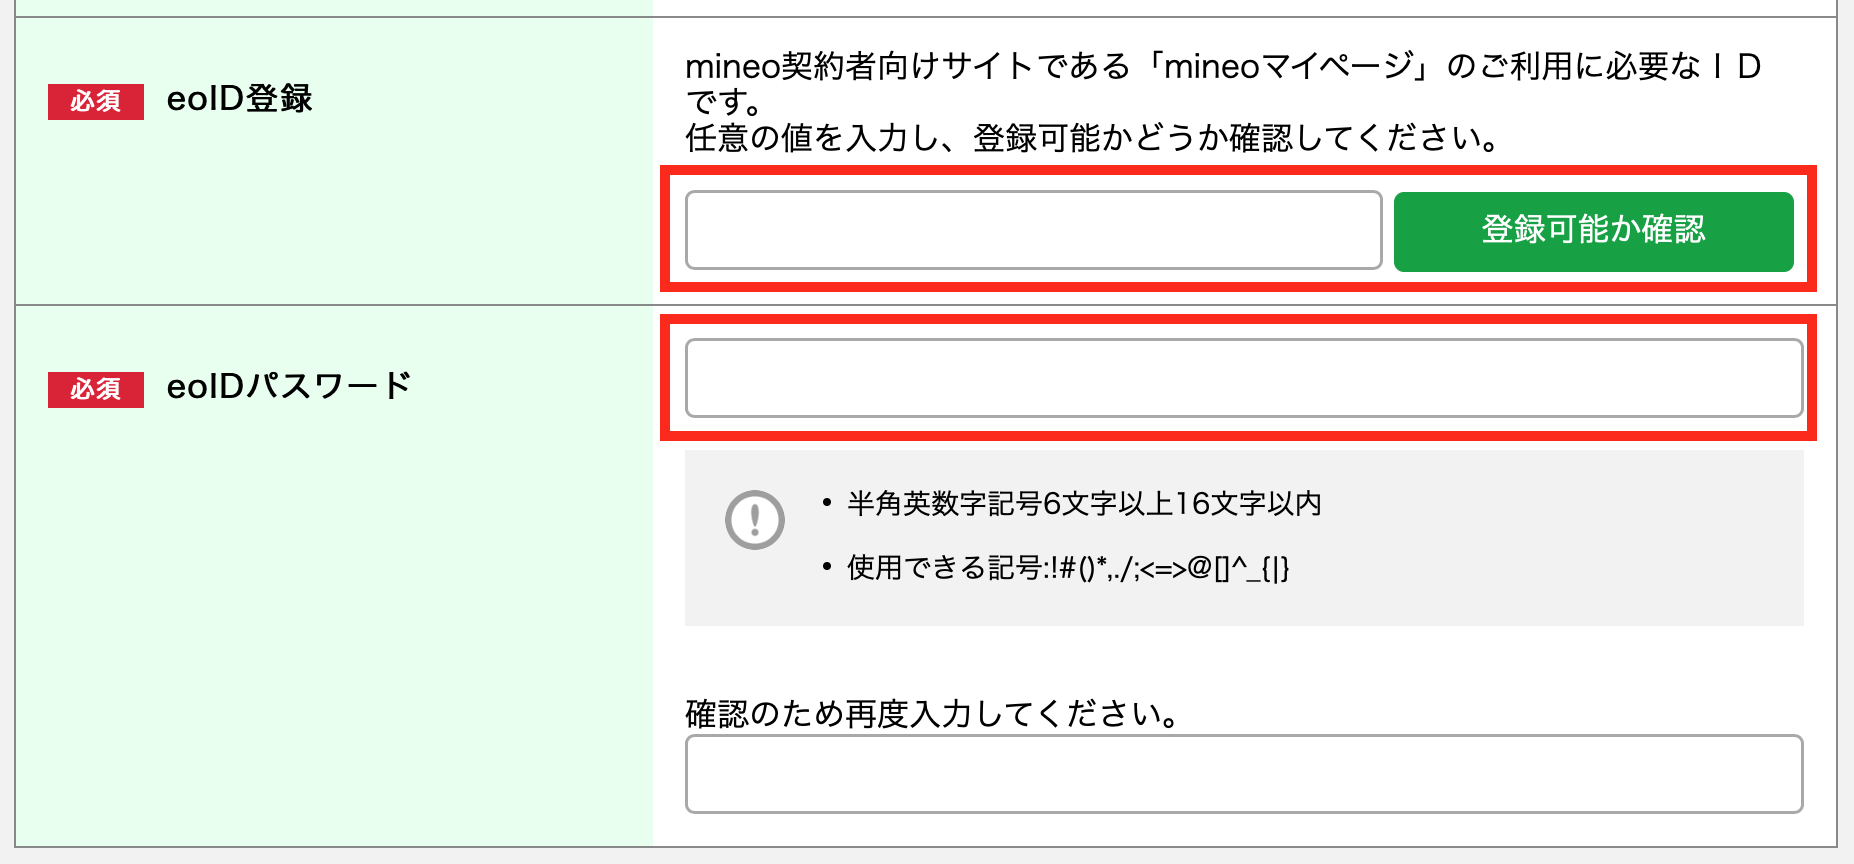This screenshot has height=864, width=1854.
Task: Click the eoID登録 row label
Action: 240,100
